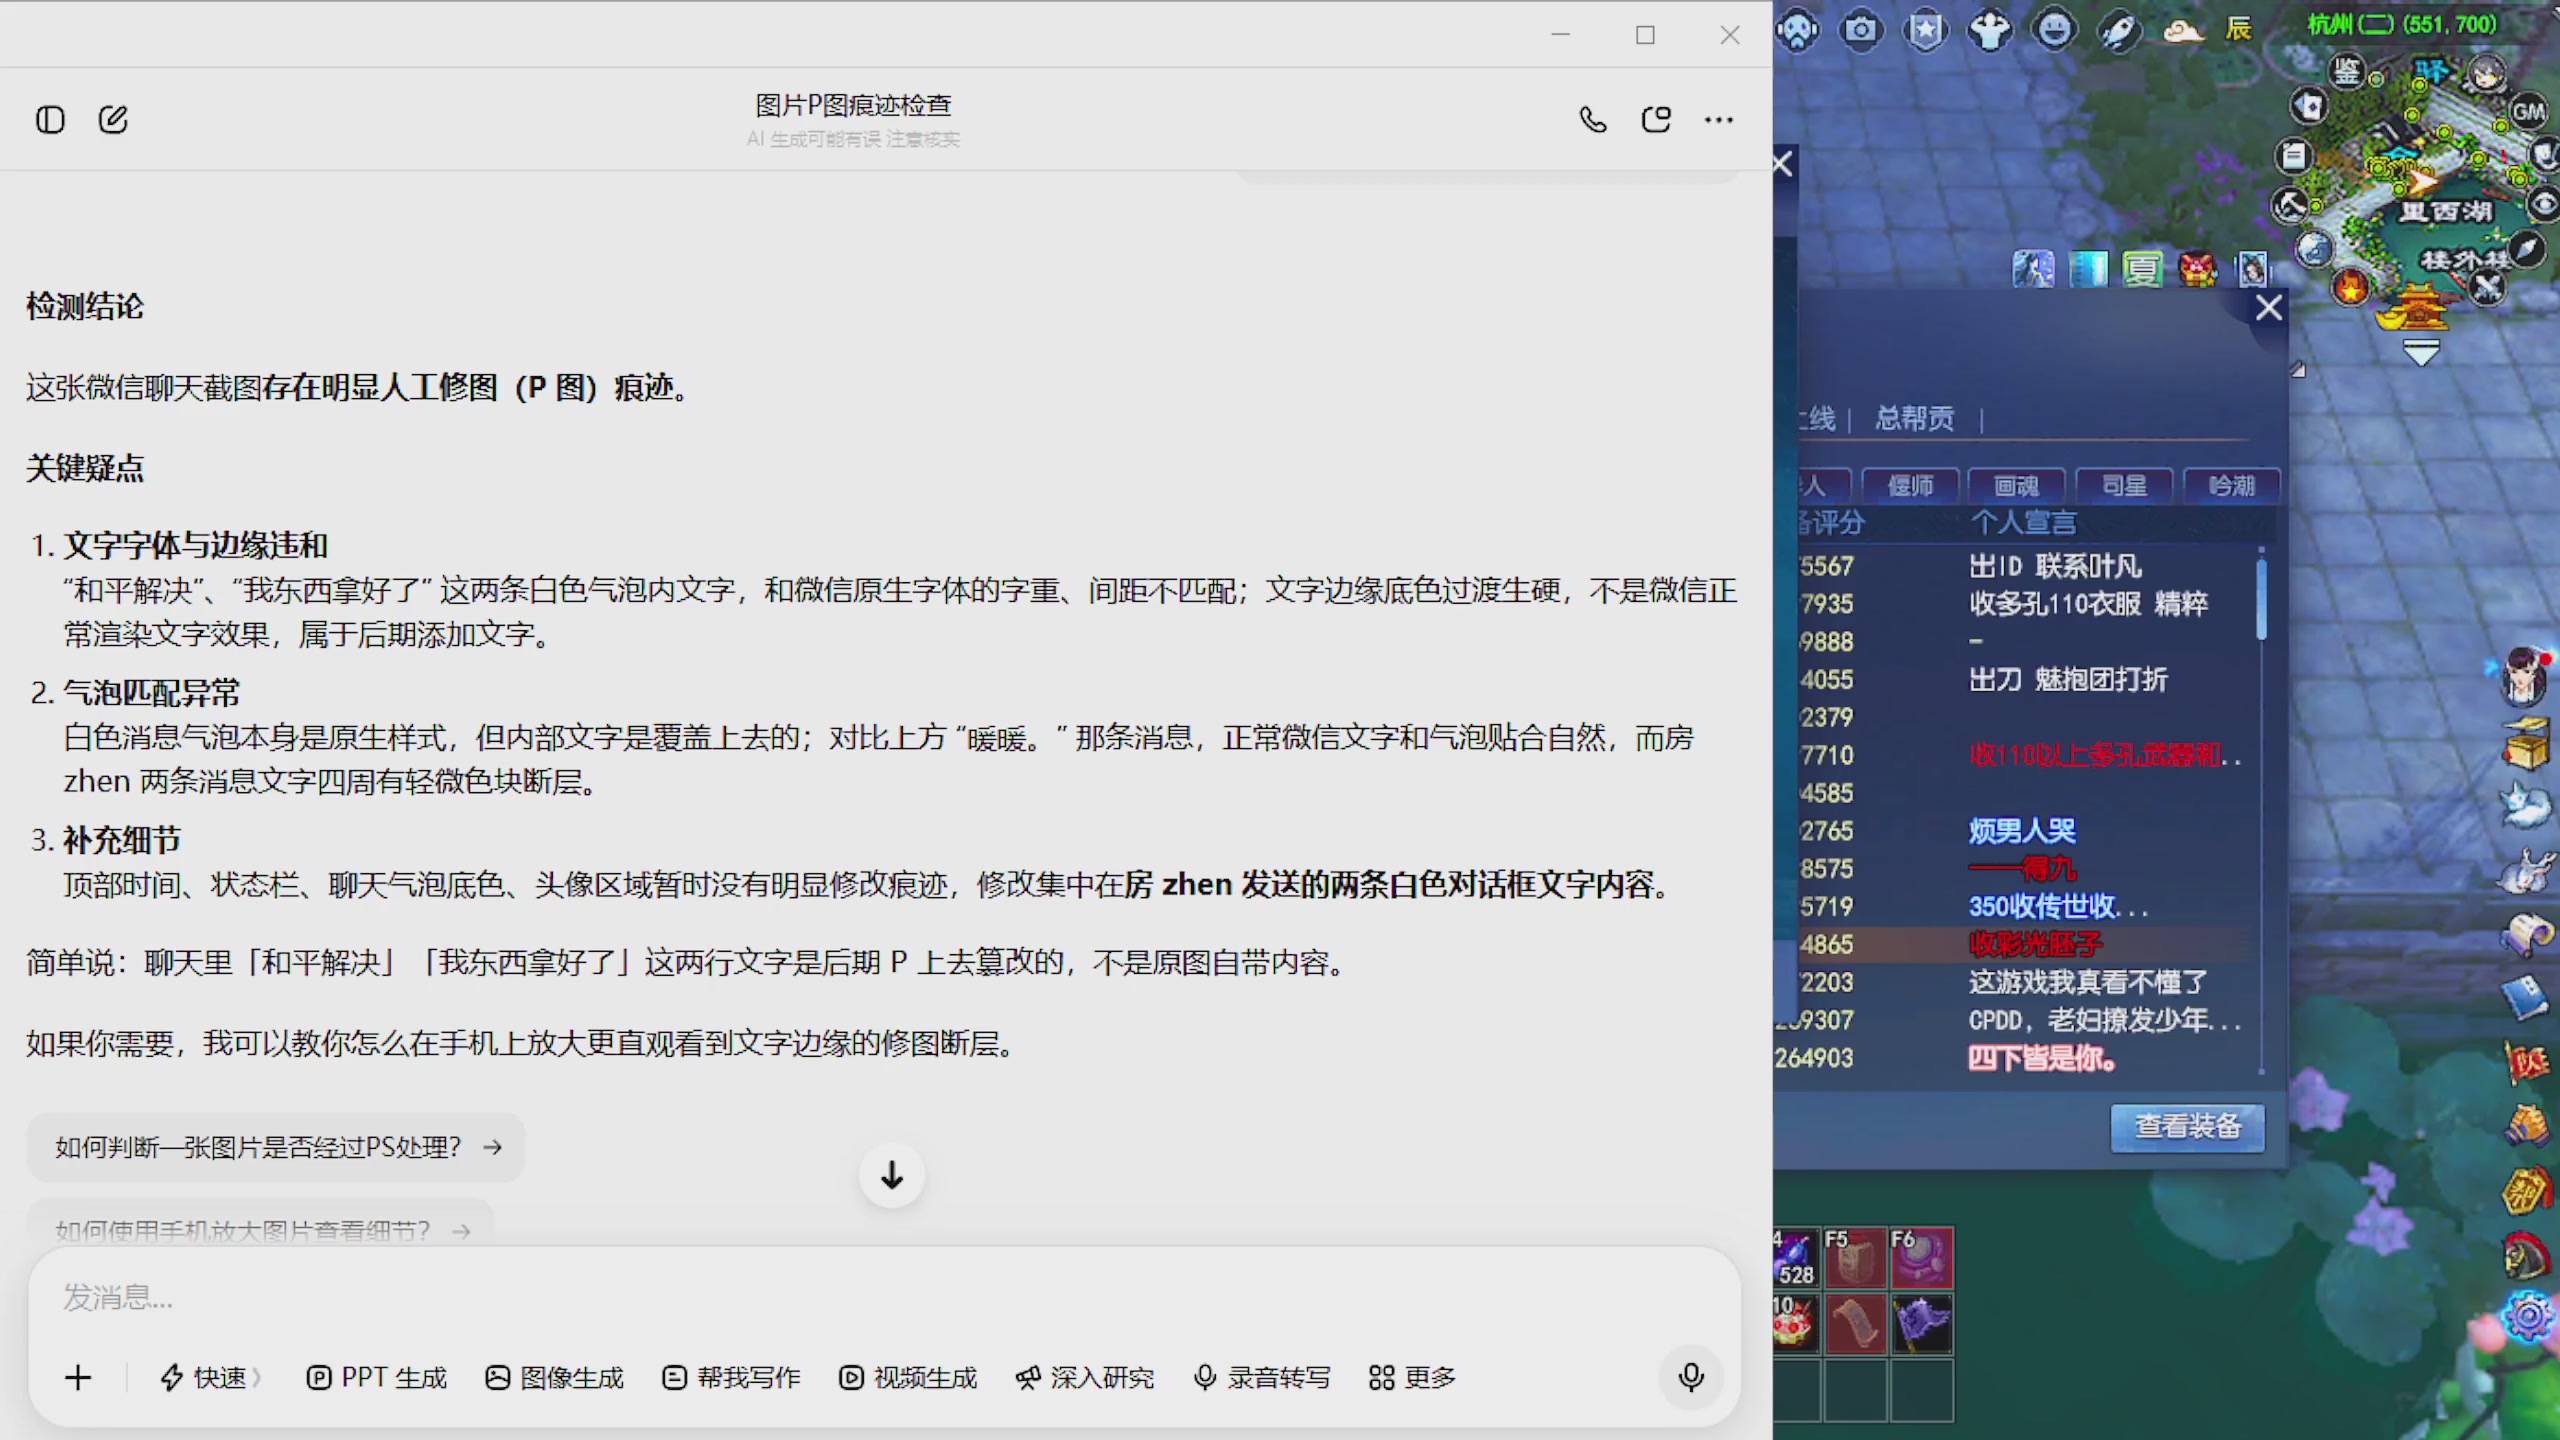
Task: Click the 查看装备 button
Action: pyautogui.click(x=2188, y=1127)
